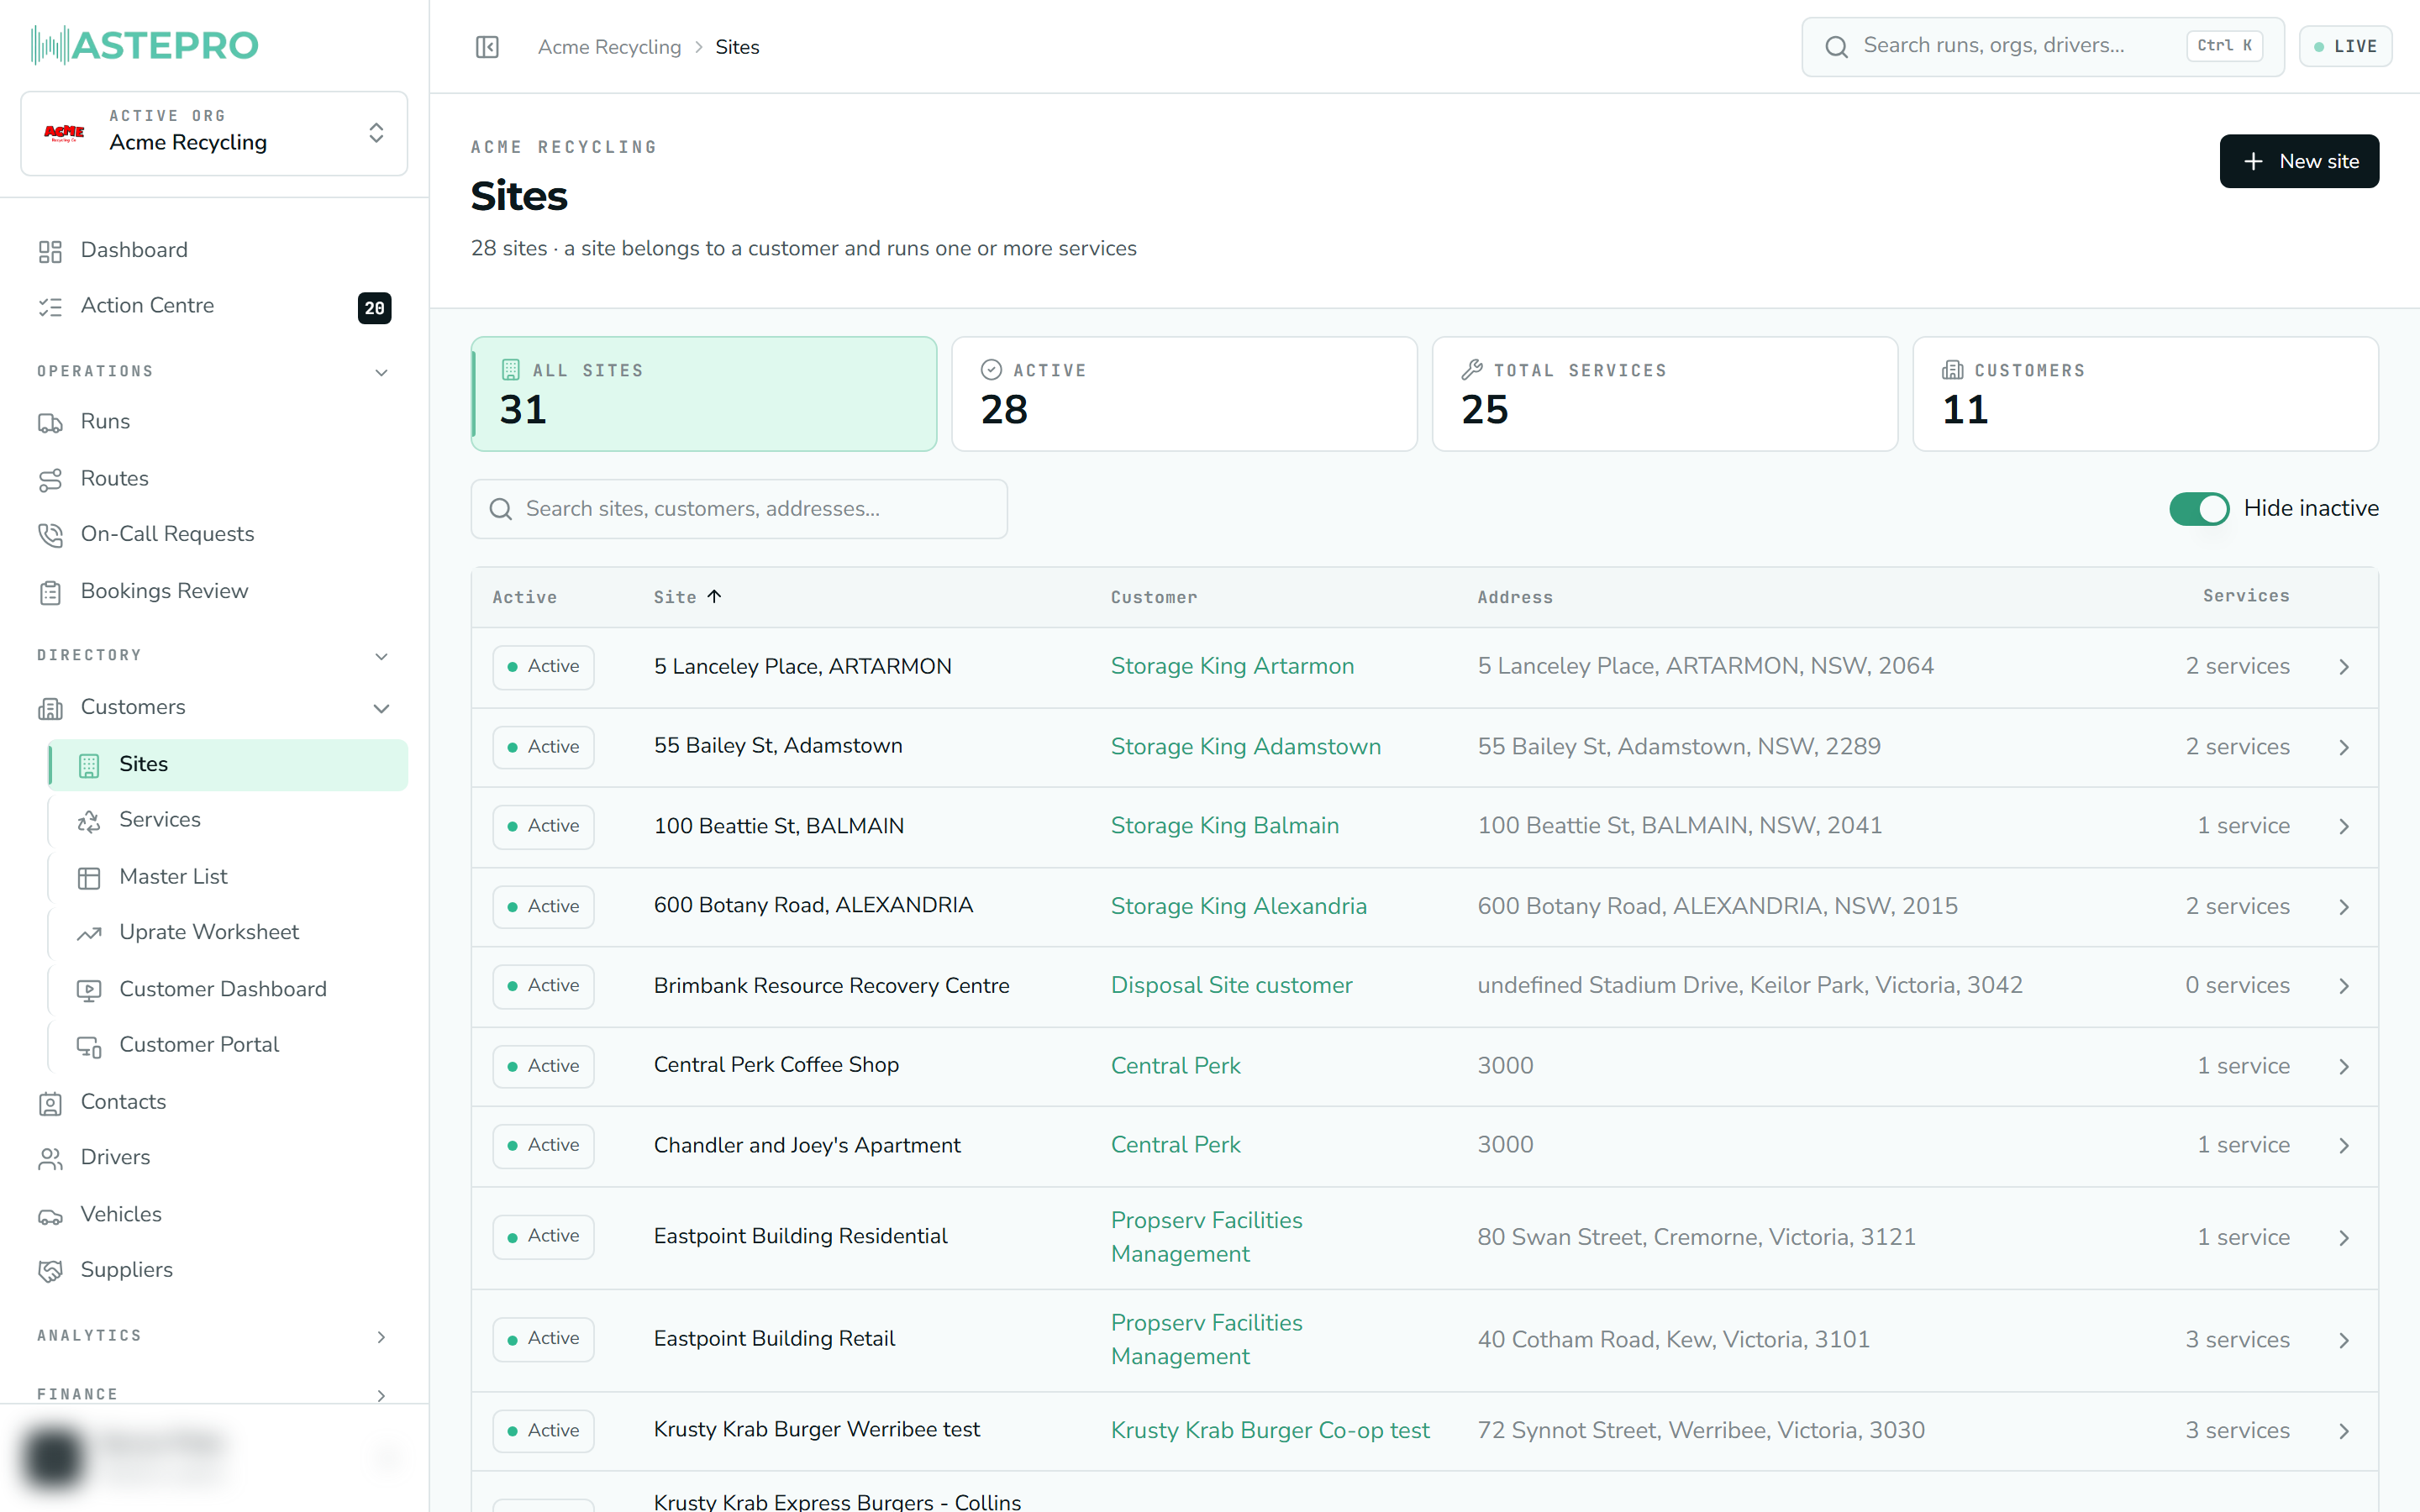Select Krusty Krab Burger Werribee test
The image size is (2420, 1512).
coord(816,1430)
